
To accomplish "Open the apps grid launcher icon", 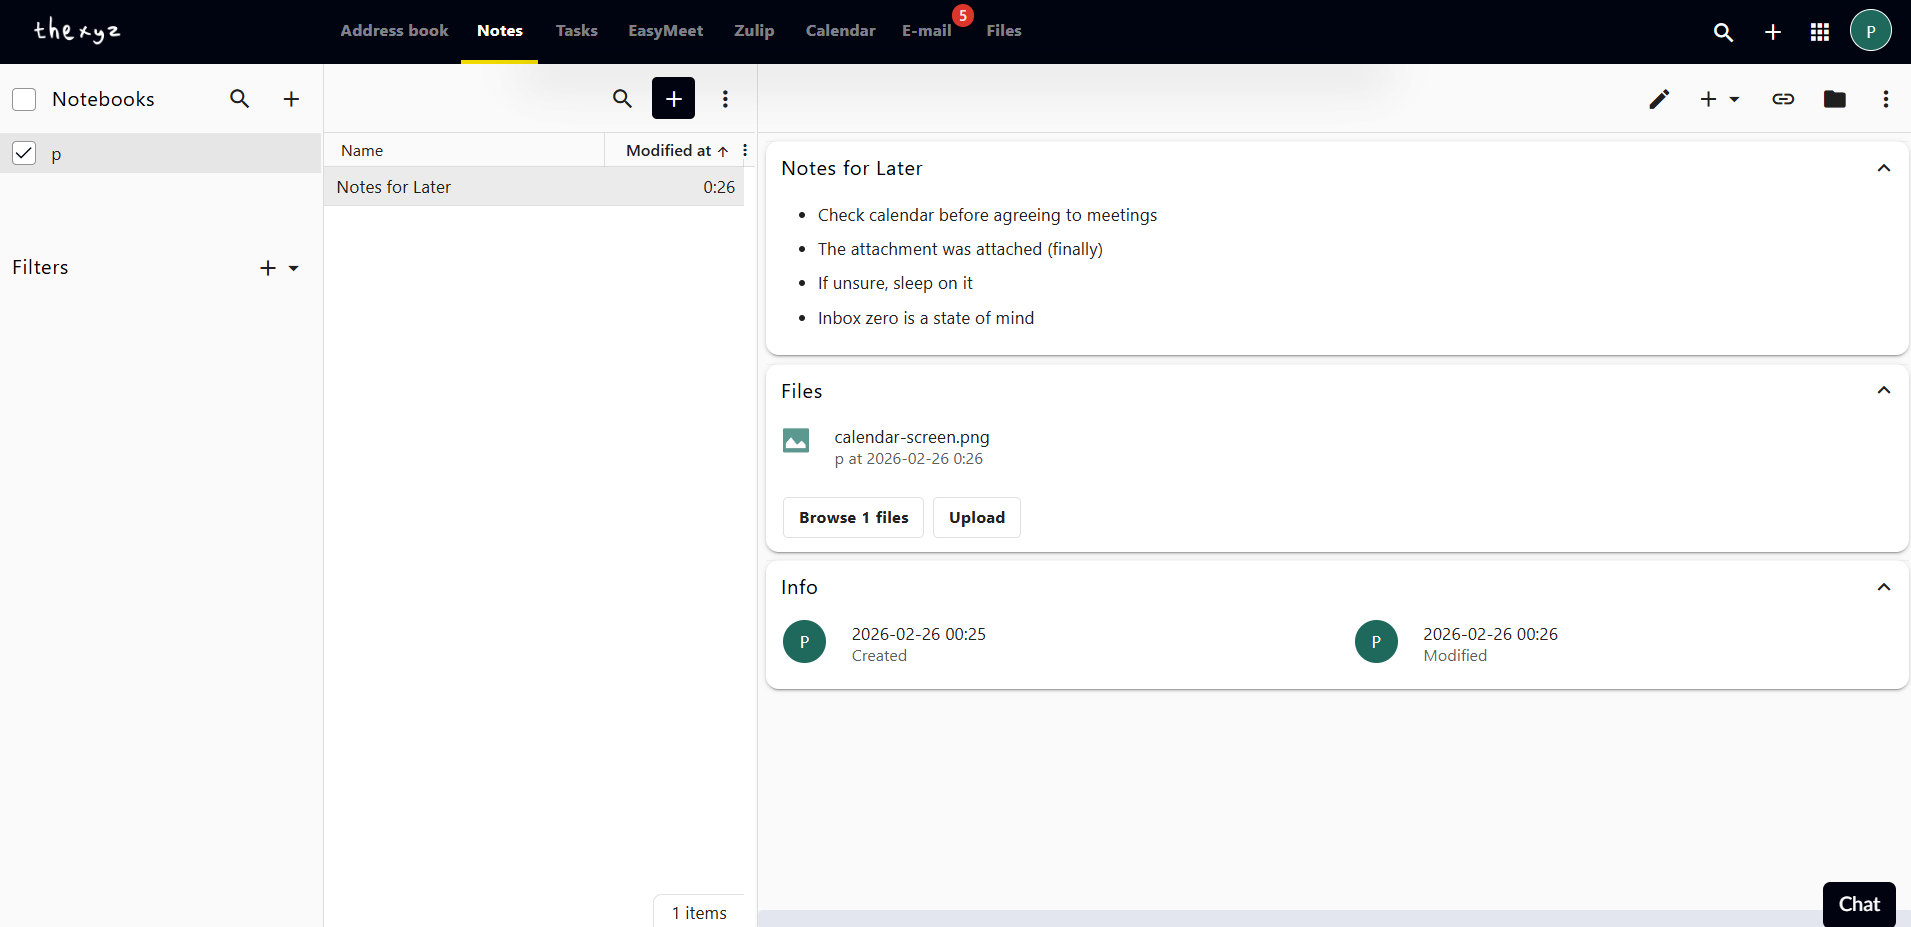I will point(1820,32).
